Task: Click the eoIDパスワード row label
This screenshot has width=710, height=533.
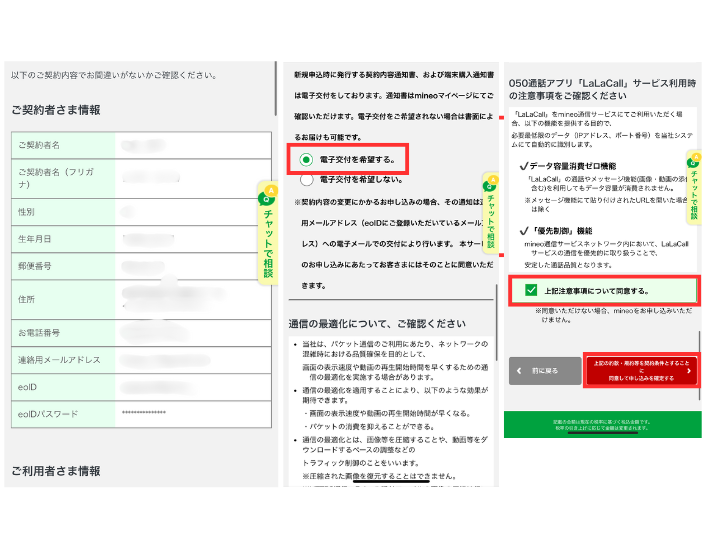Action: pyautogui.click(x=48, y=414)
